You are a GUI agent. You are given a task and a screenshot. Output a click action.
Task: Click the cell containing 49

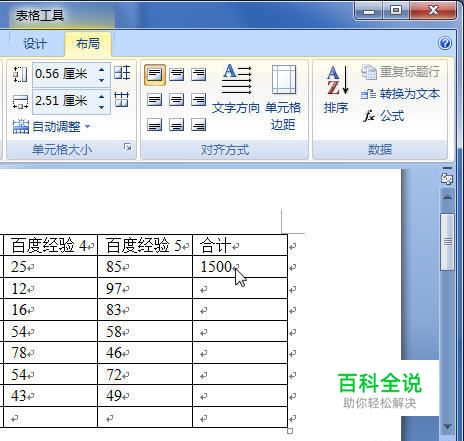pos(145,396)
